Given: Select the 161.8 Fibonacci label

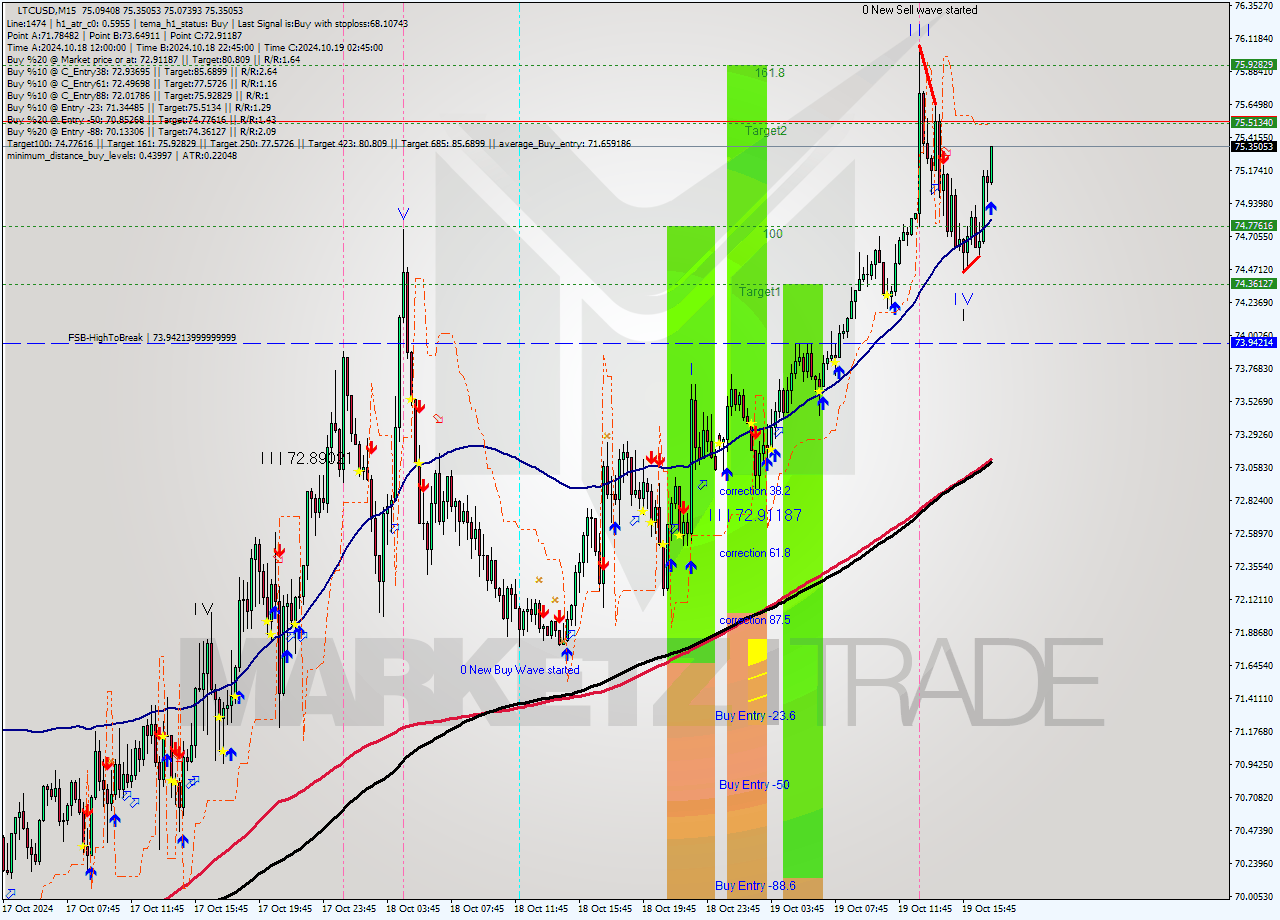Looking at the screenshot, I should [770, 73].
